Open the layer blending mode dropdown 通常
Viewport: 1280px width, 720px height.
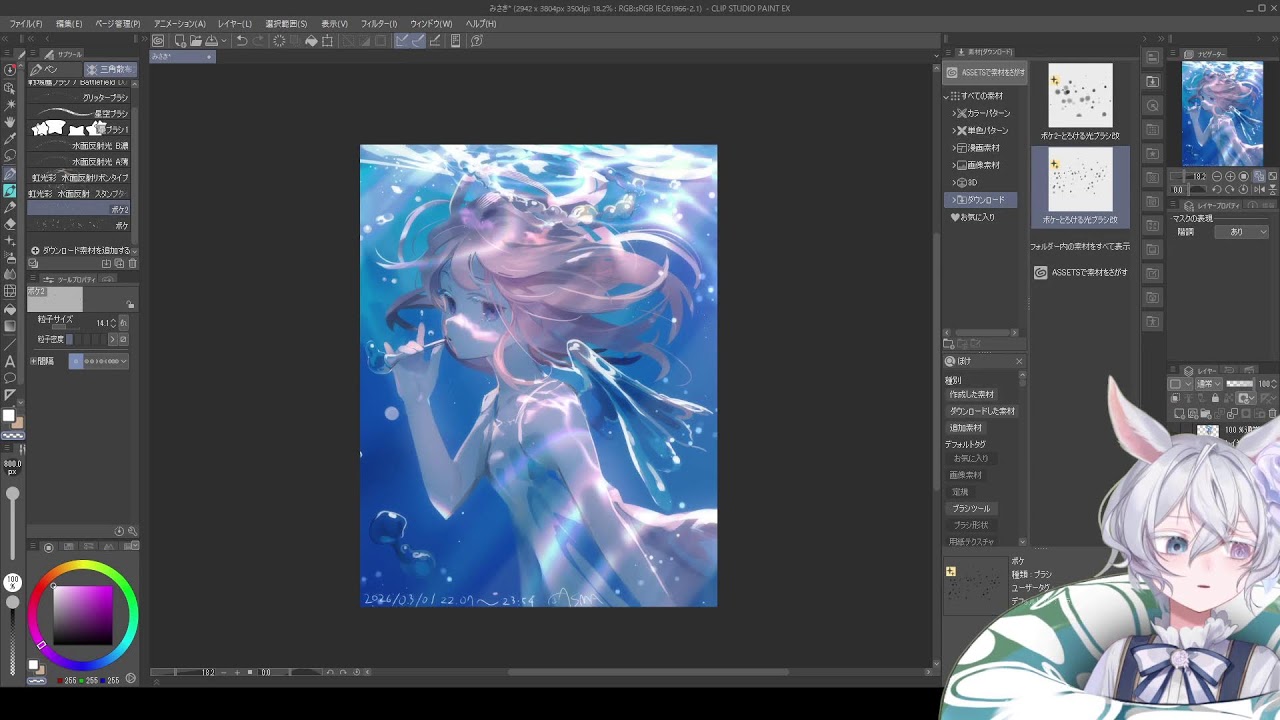coord(1209,384)
